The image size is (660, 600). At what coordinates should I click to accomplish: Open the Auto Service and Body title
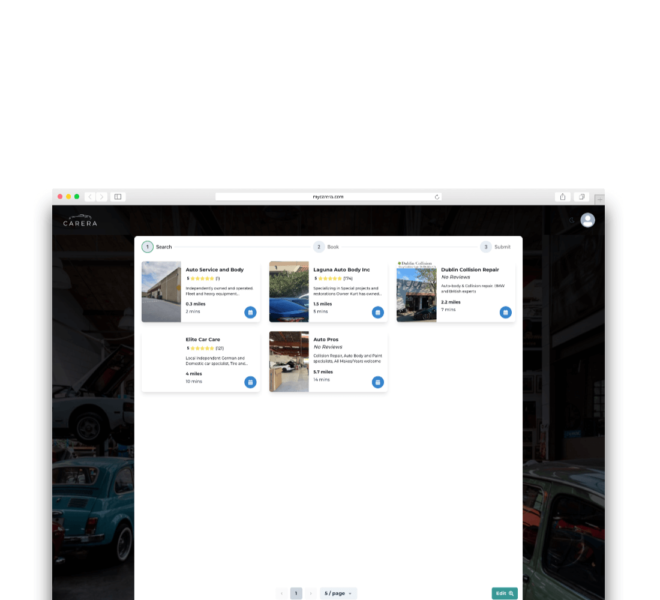[215, 269]
